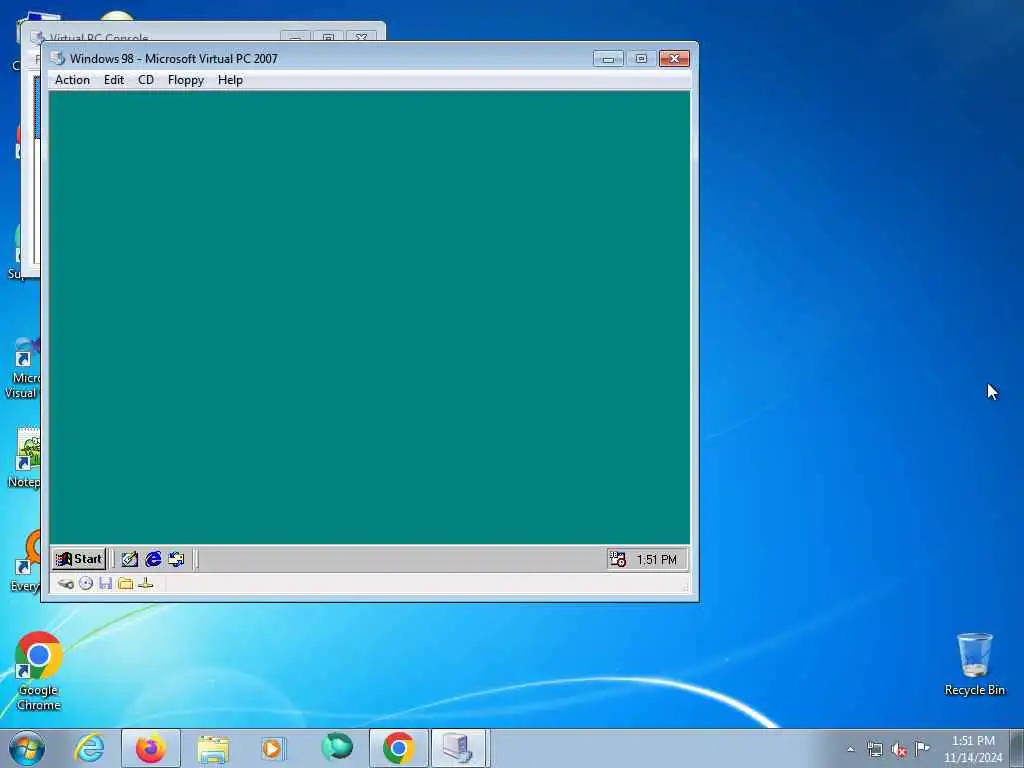This screenshot has width=1024, height=768.
Task: Click the muted volume tray icon
Action: 899,750
